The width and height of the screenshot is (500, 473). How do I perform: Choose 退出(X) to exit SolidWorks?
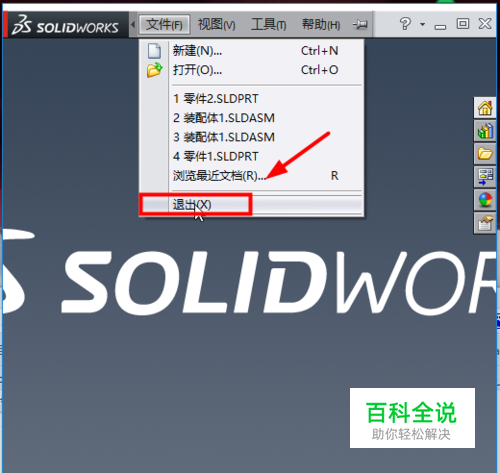tap(251, 205)
